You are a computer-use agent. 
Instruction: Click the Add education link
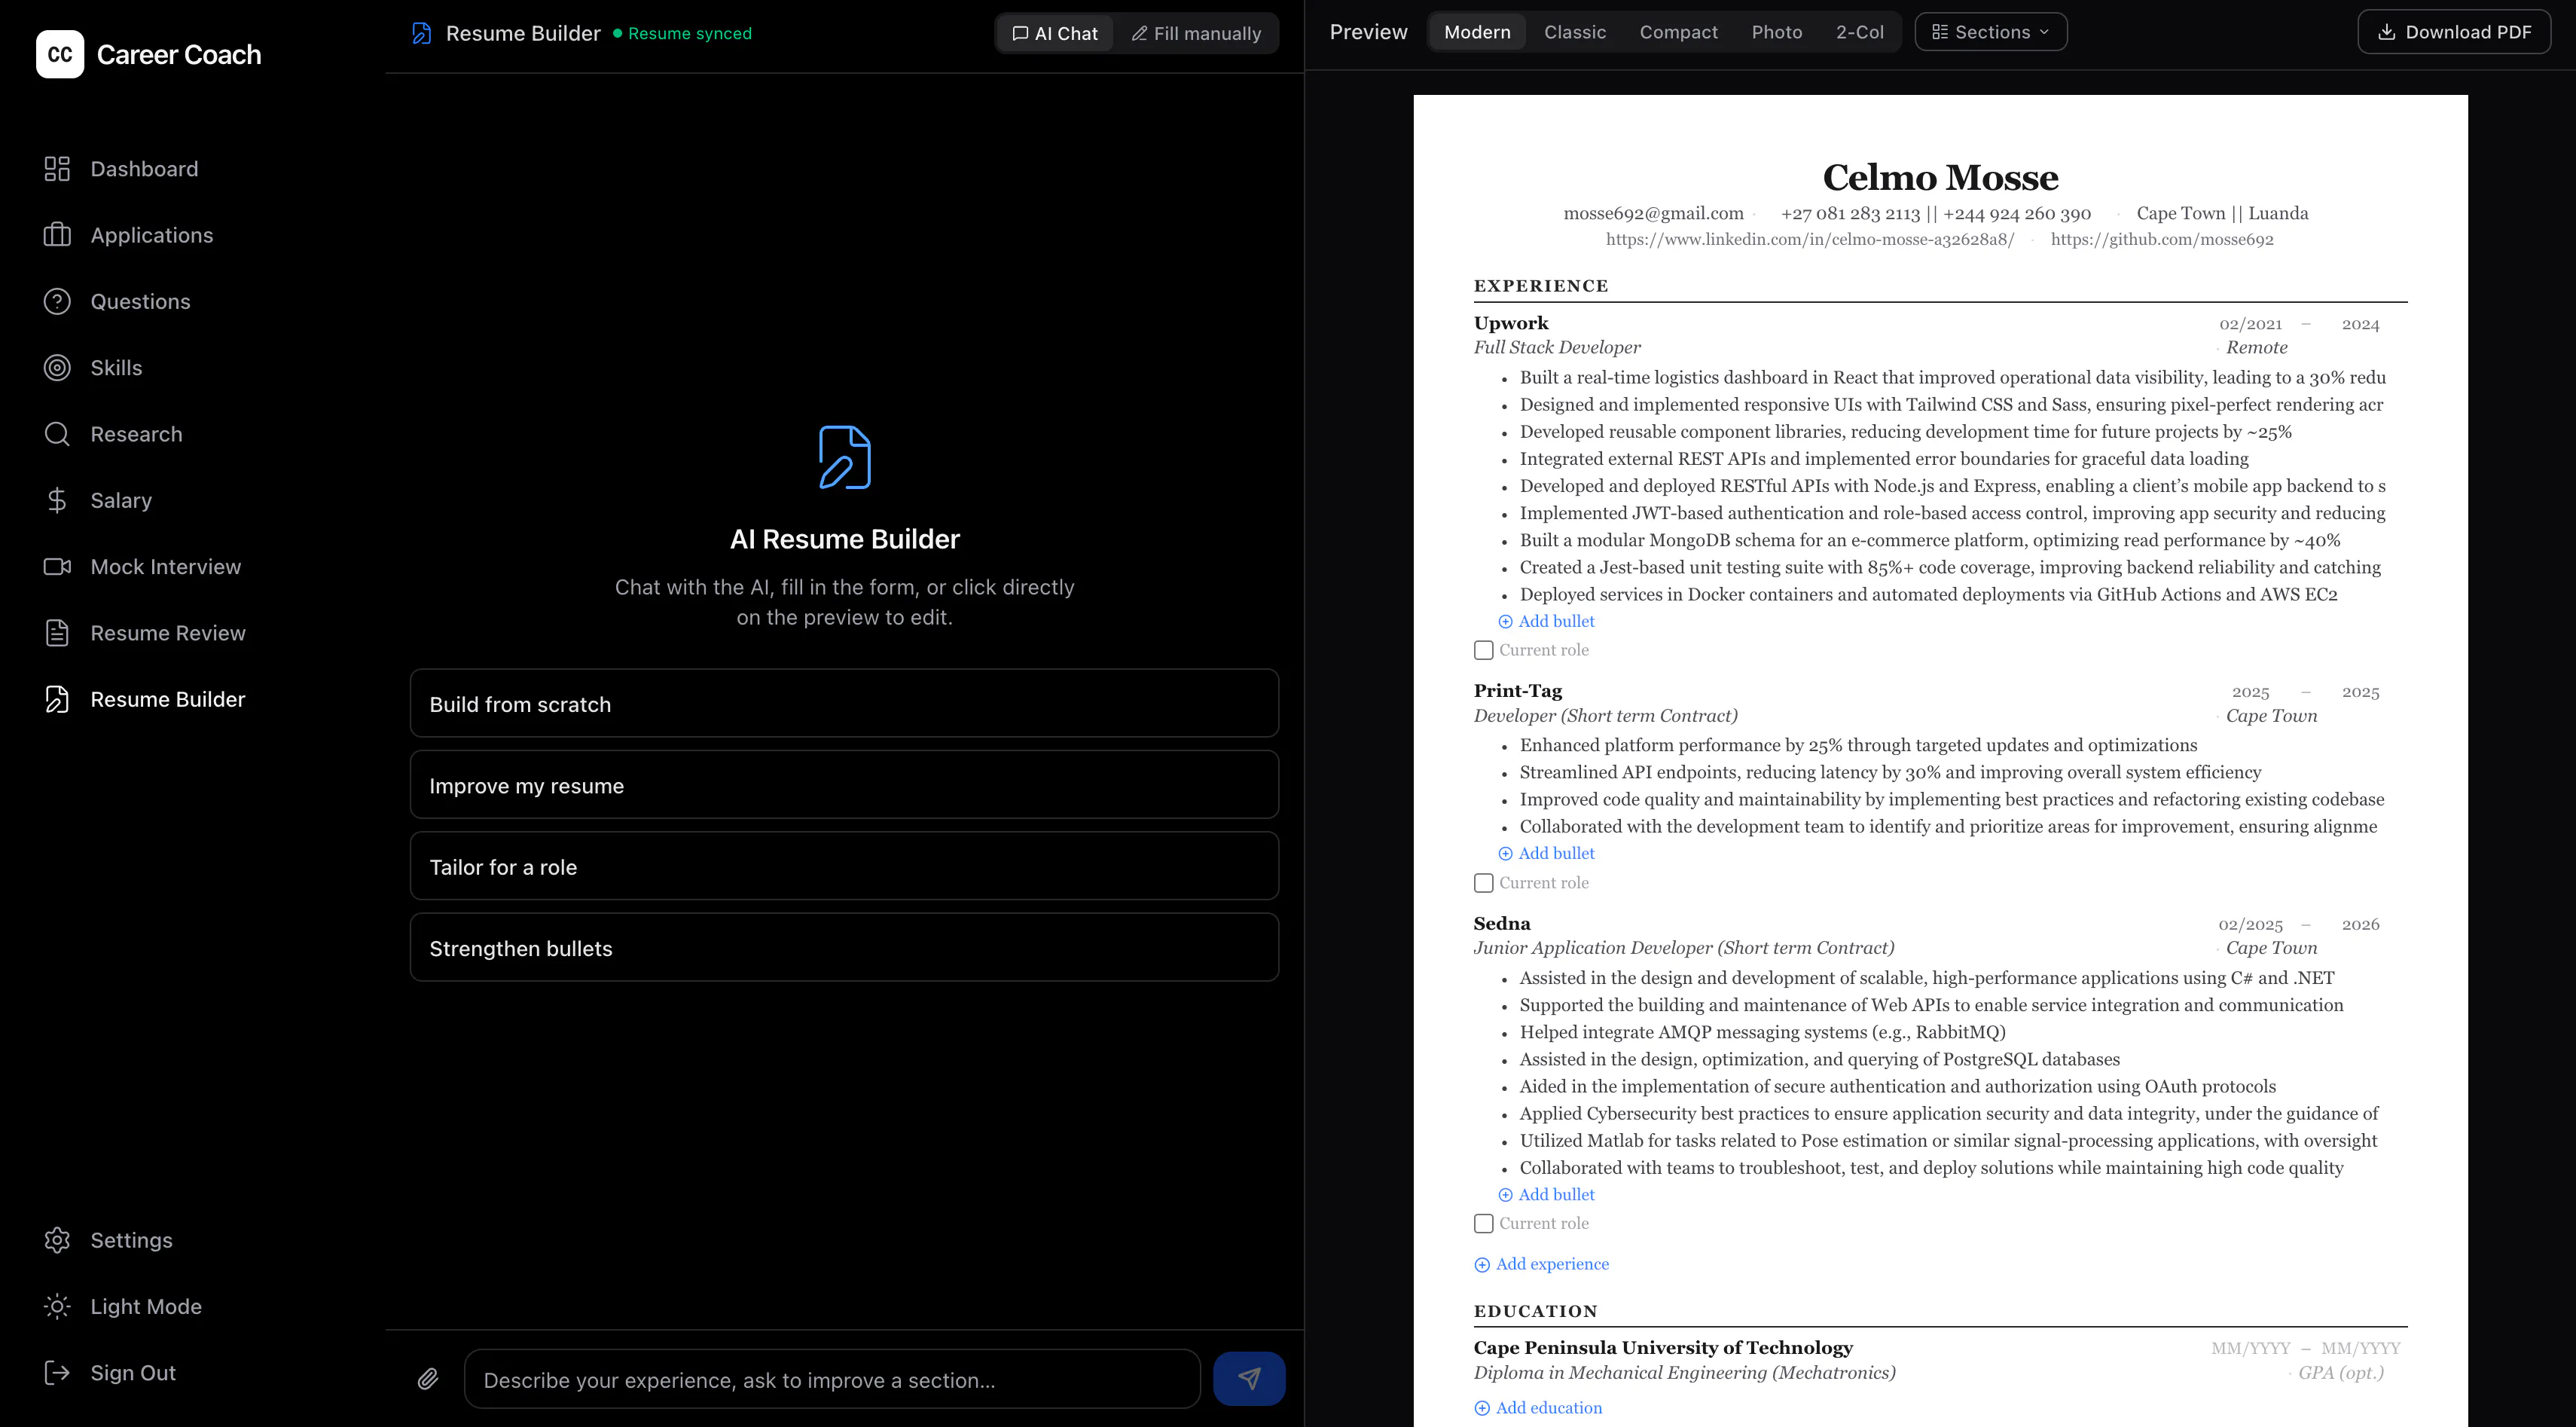(1538, 1408)
